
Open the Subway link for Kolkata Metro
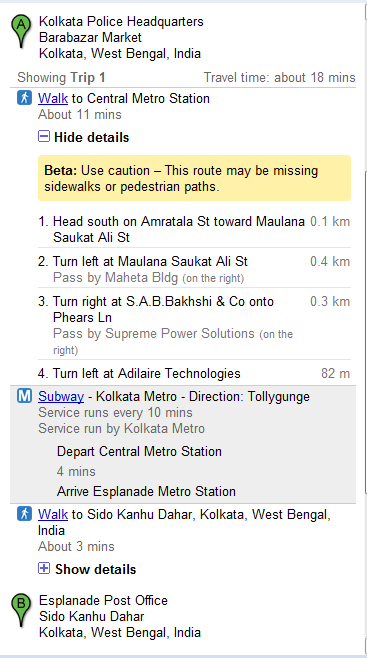click(x=61, y=397)
